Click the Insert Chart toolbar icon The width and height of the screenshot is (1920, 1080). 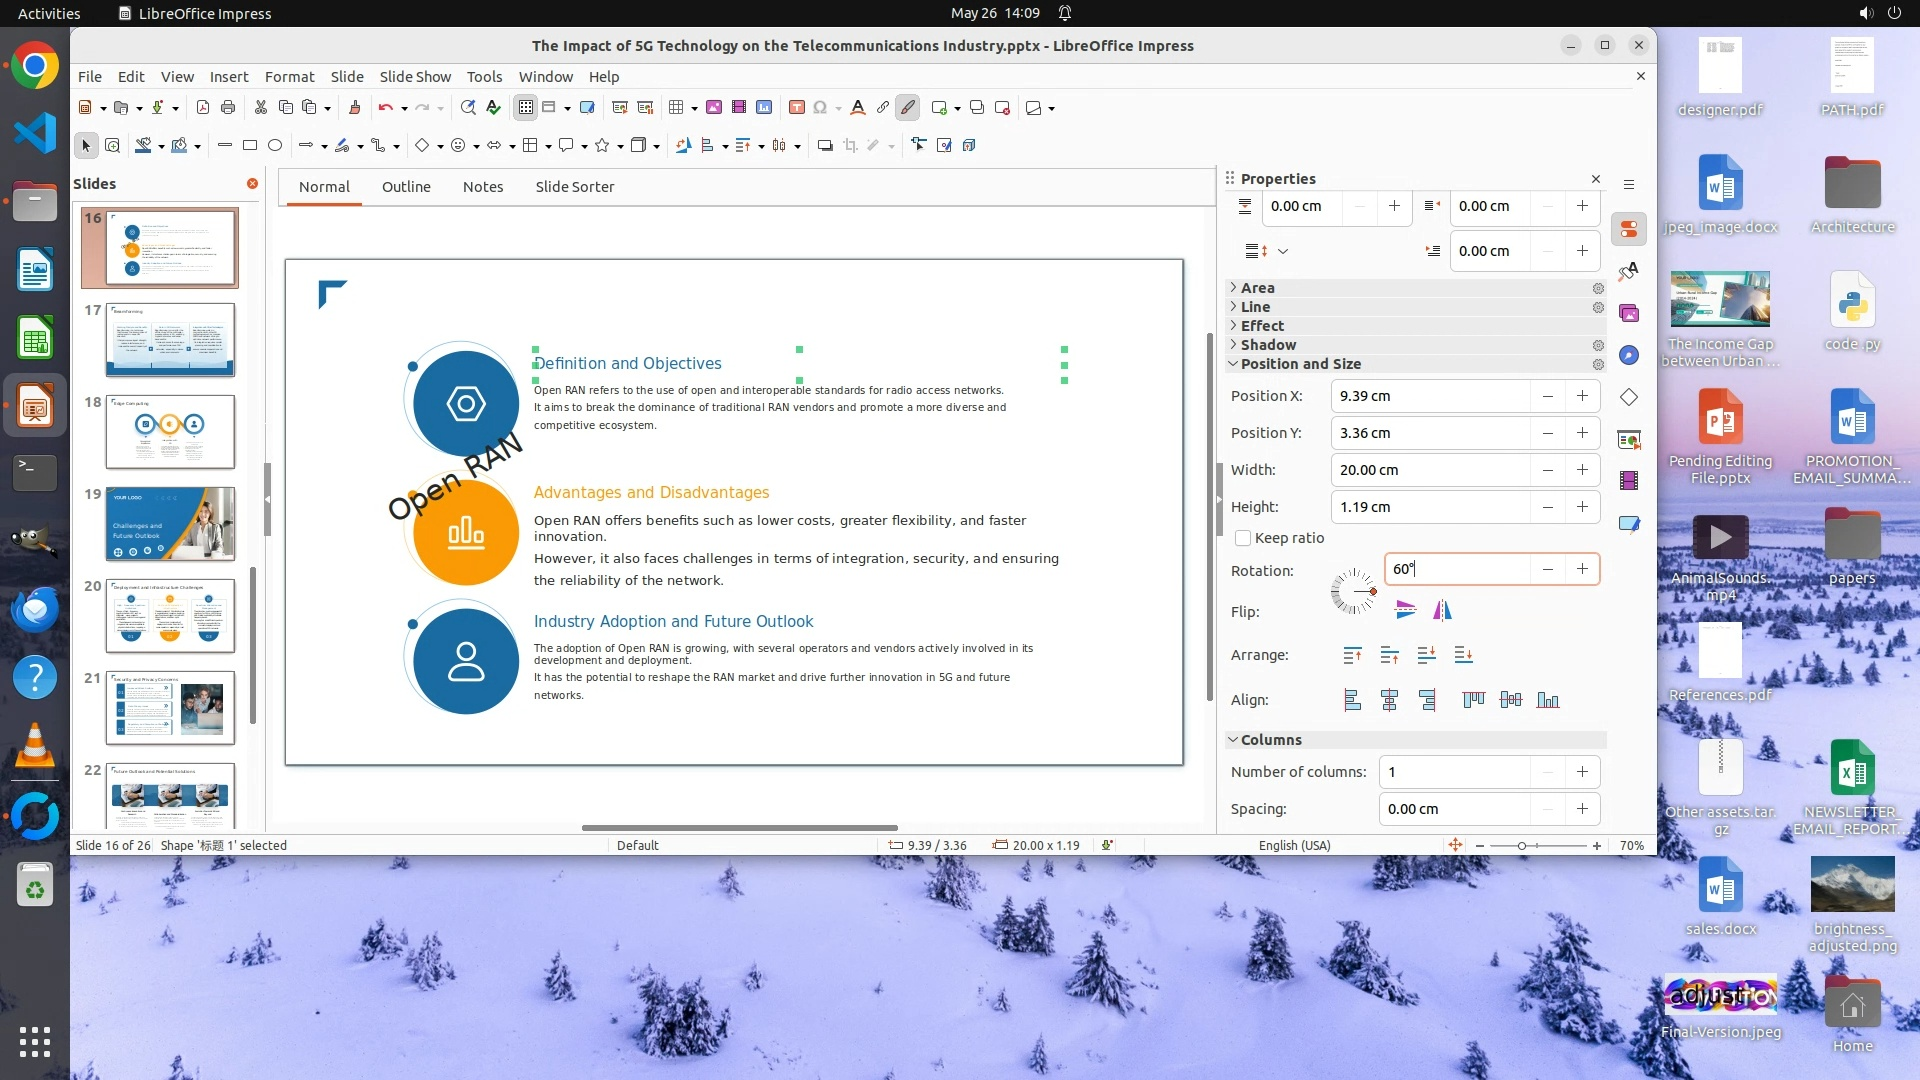pos(764,108)
